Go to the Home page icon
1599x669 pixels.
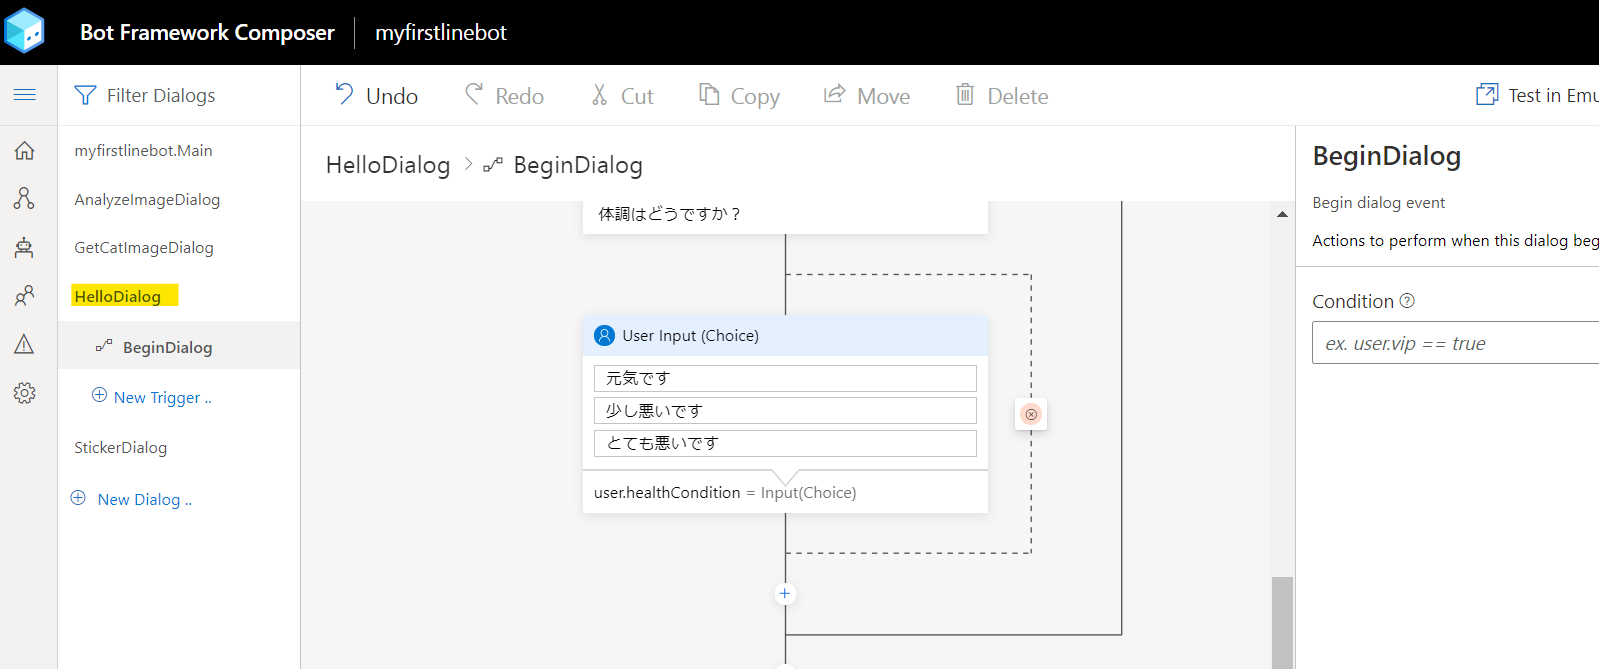click(x=25, y=151)
